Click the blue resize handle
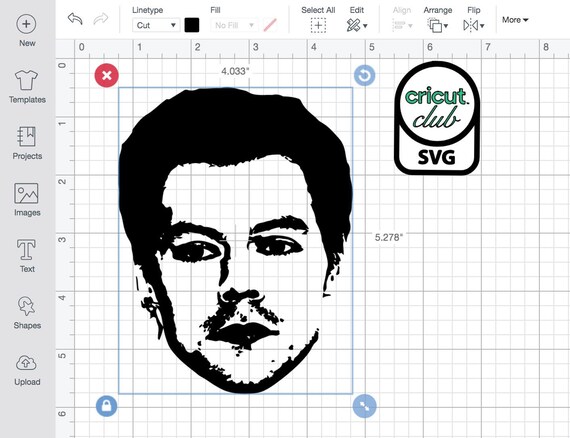This screenshot has height=438, width=570. [x=364, y=406]
